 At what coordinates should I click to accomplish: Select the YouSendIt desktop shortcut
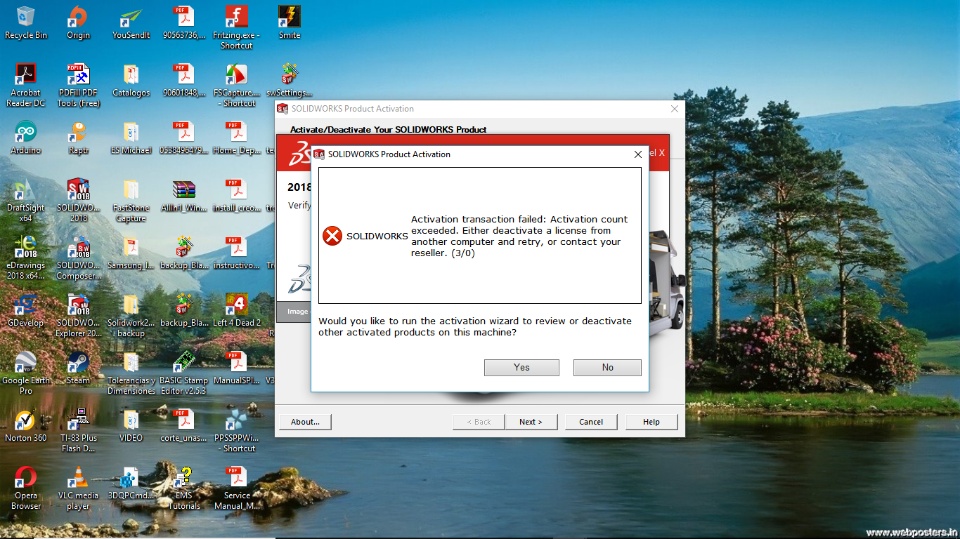tap(131, 22)
